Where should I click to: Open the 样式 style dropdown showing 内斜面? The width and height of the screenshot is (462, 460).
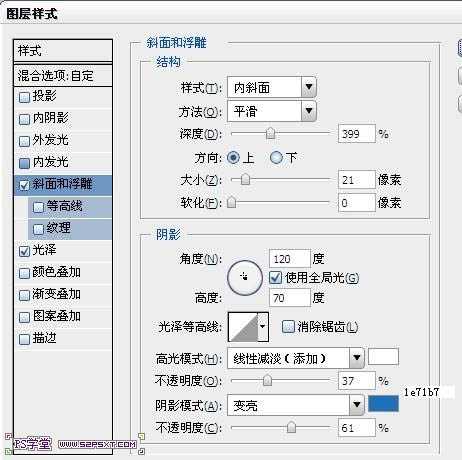pyautogui.click(x=272, y=87)
